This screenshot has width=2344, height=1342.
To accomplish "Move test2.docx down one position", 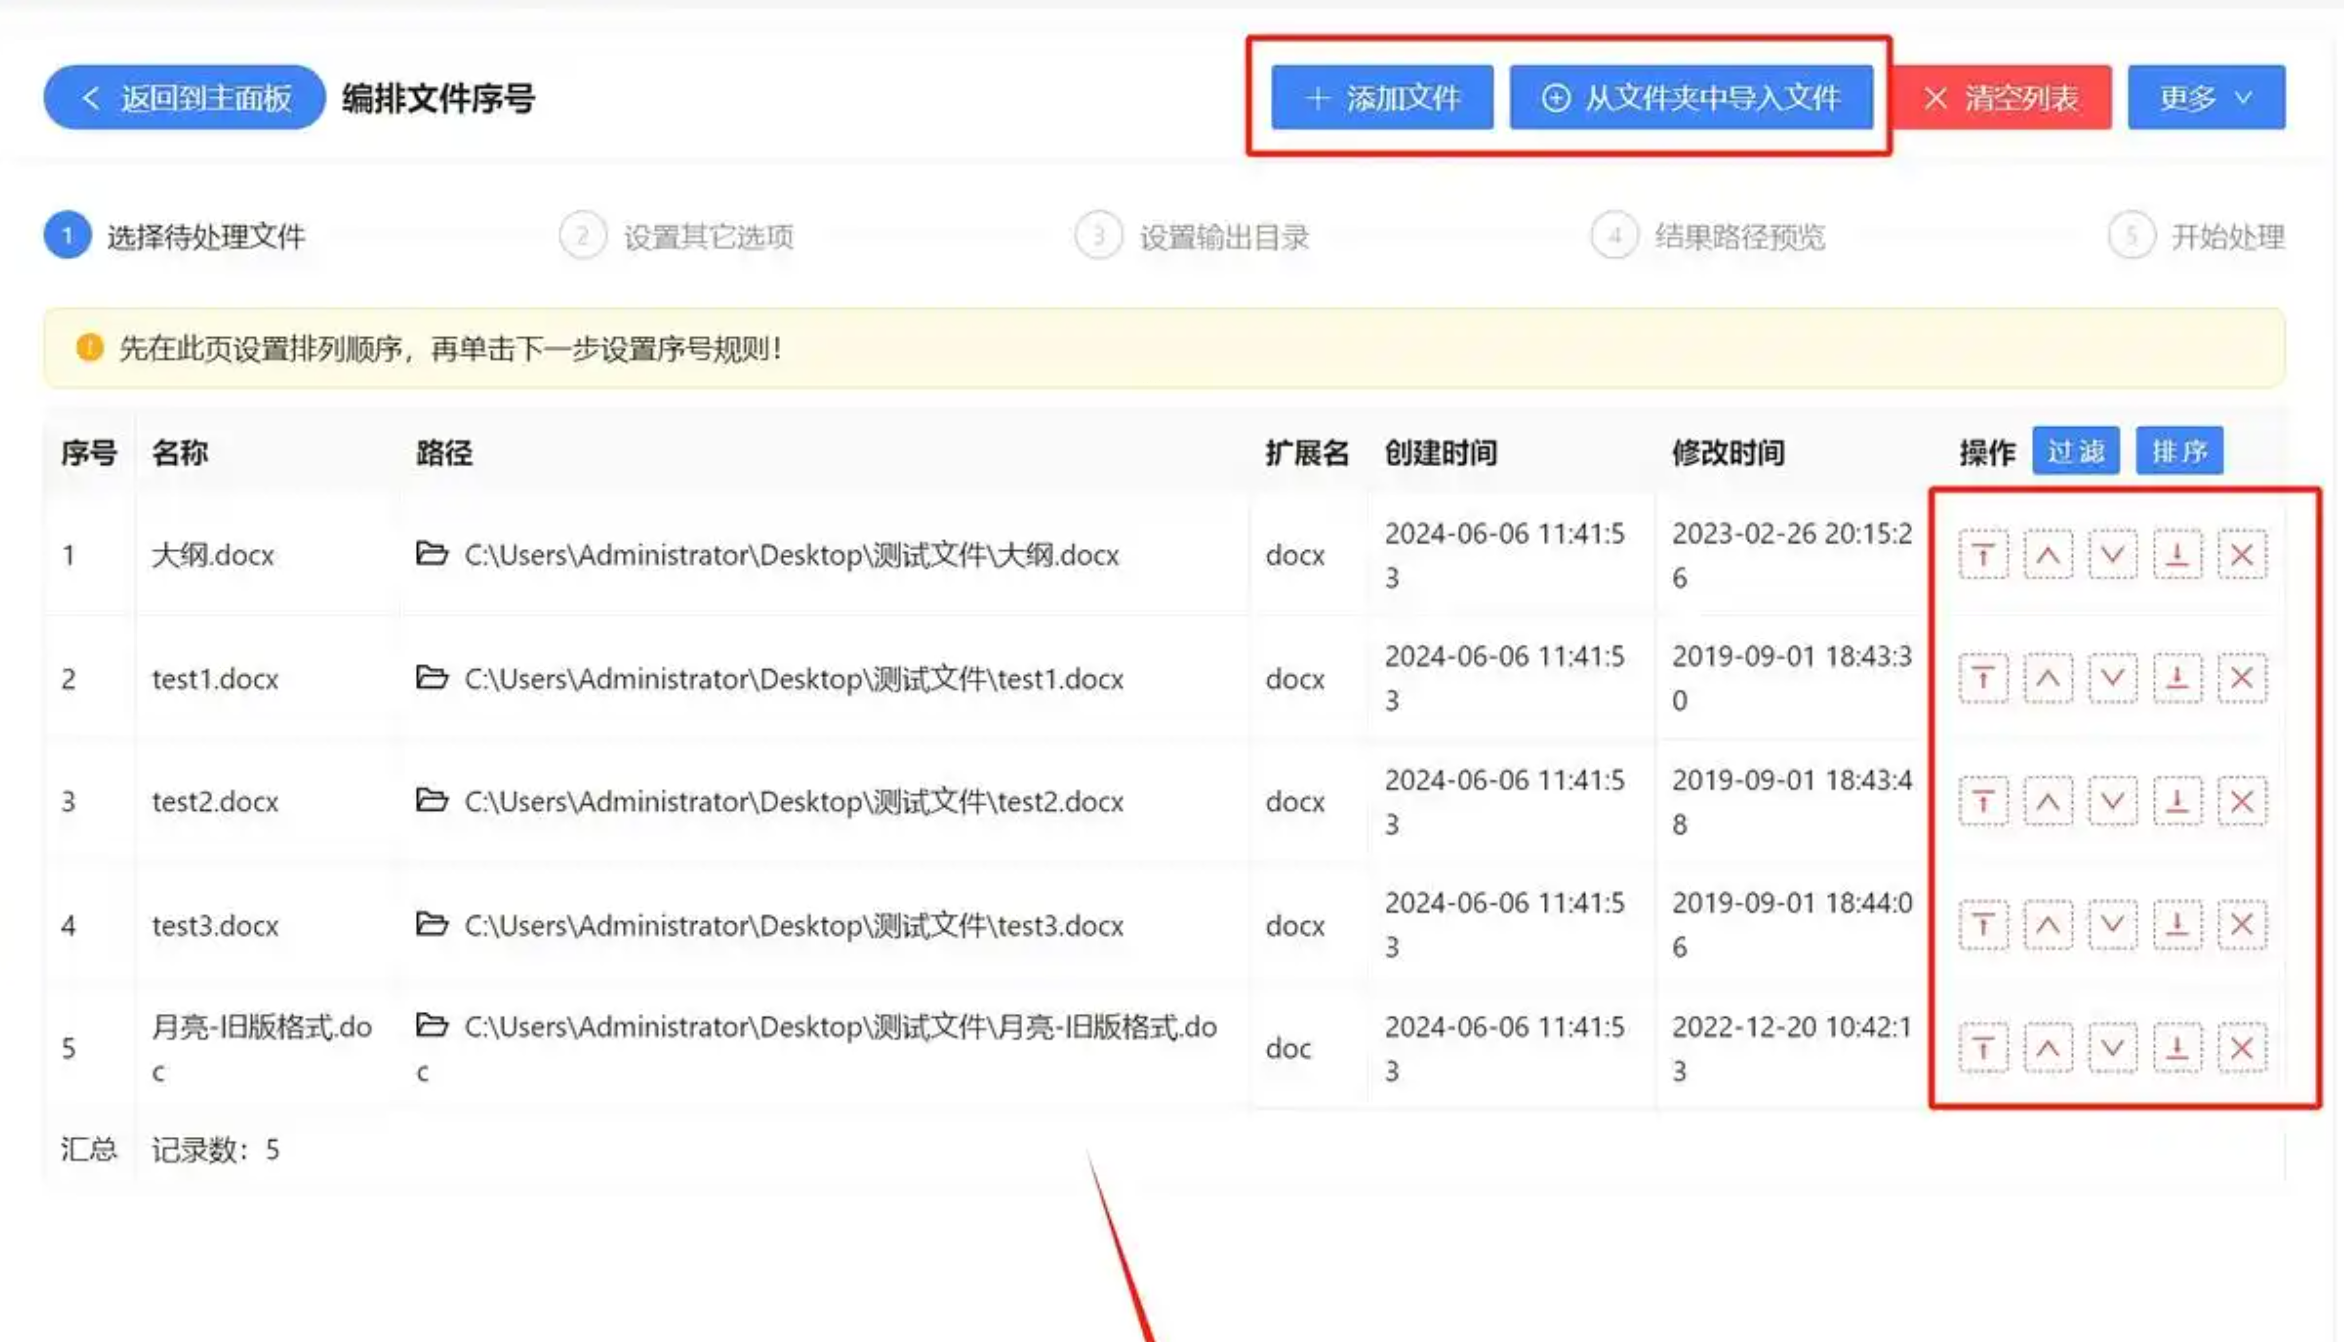I will click(x=2112, y=802).
